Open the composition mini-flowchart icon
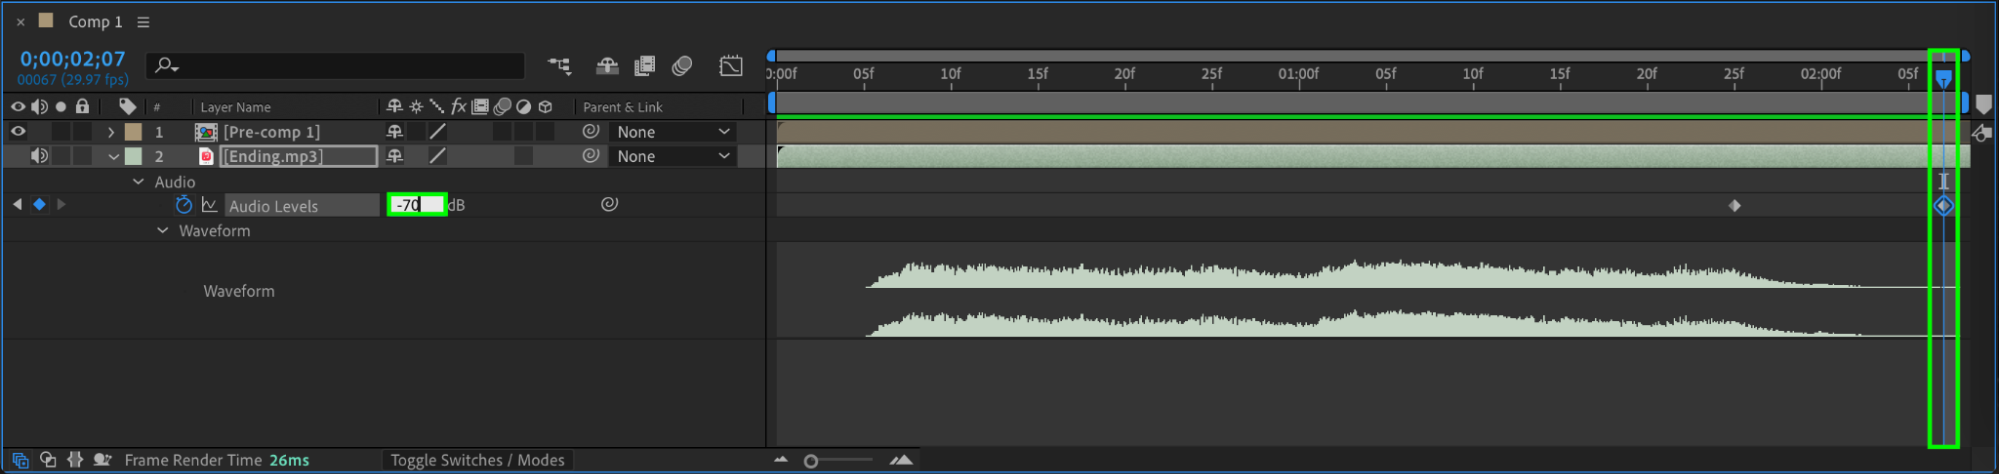Screen dimensions: 1999x475 tap(559, 66)
